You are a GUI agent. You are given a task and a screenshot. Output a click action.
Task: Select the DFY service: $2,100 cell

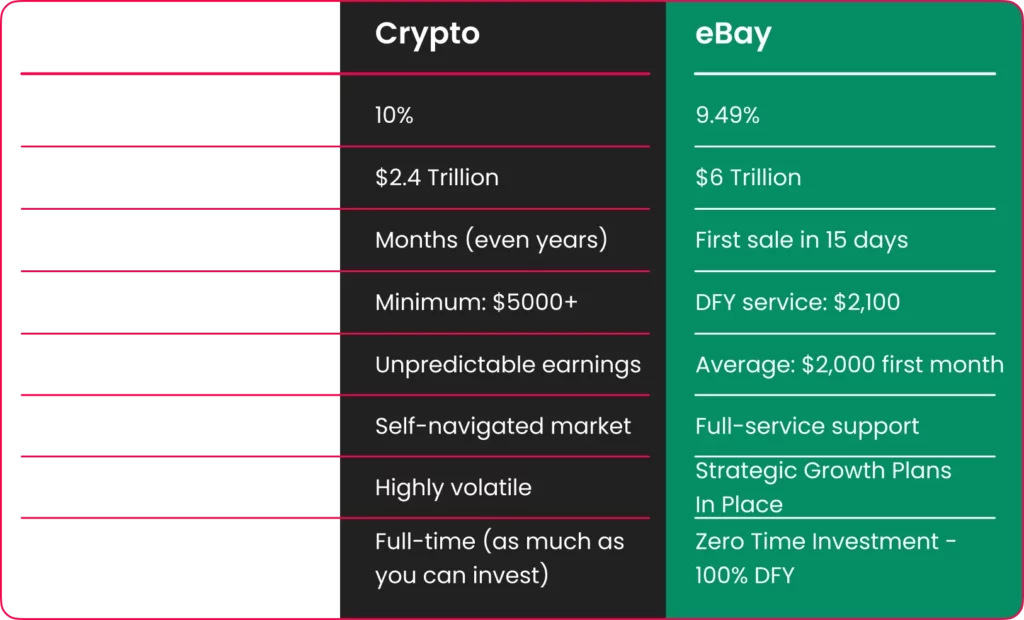(x=797, y=302)
